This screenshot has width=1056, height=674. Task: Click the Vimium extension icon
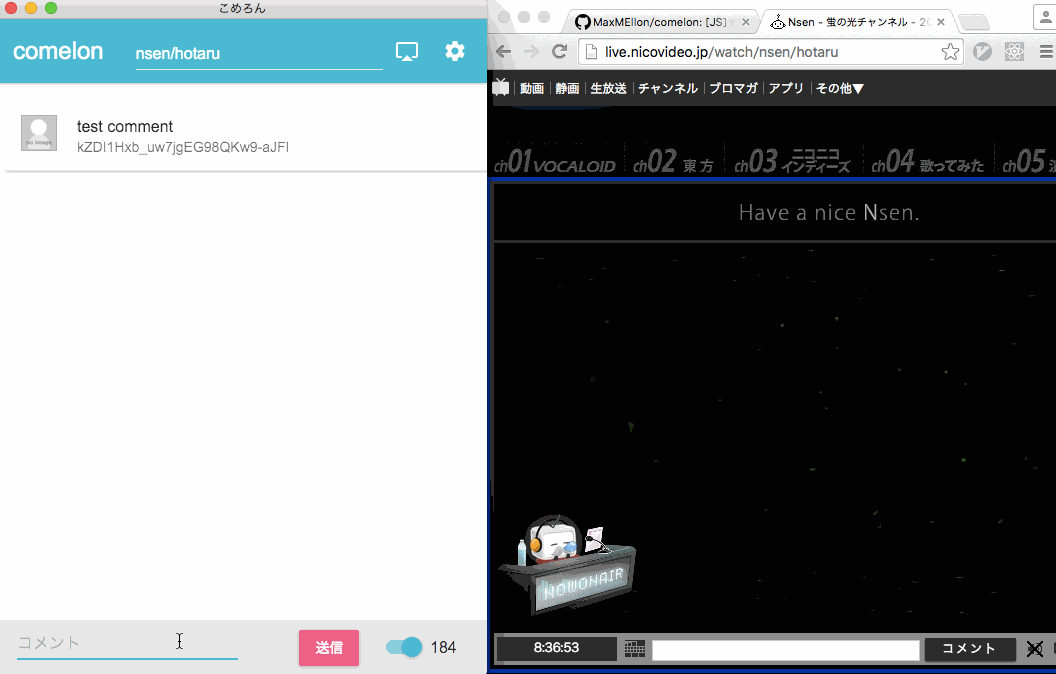[983, 52]
